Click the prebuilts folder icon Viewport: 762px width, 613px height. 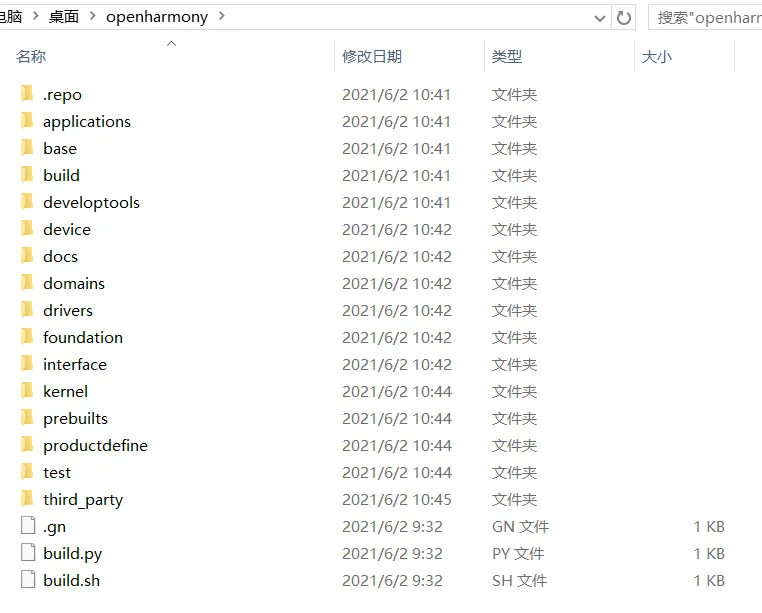point(28,418)
